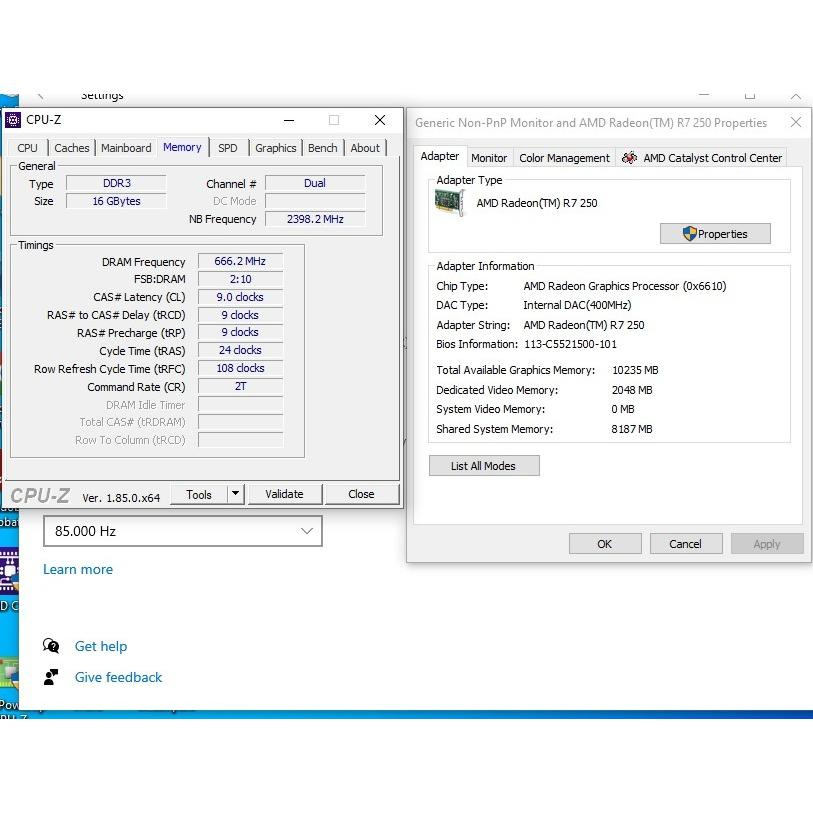Confirm the adapter properties with OK
813x813 pixels.
point(604,544)
